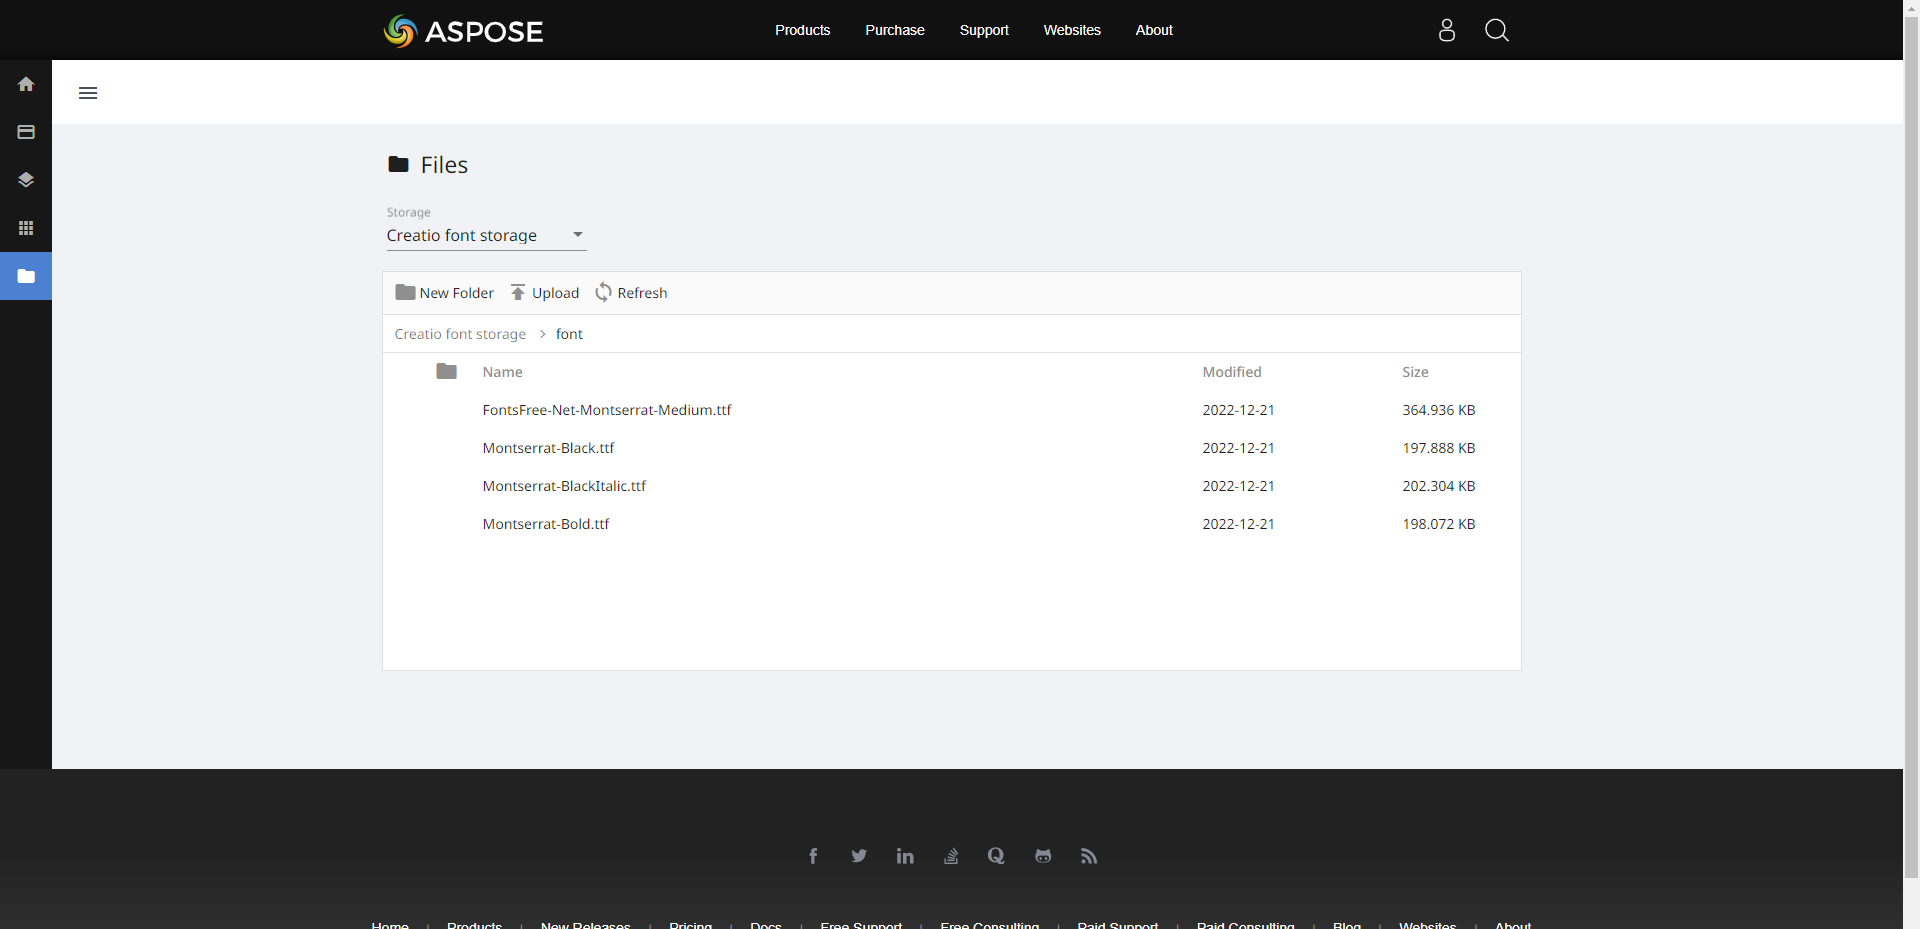Click Creatio font storage in the breadcrumb
Image resolution: width=1920 pixels, height=929 pixels.
coord(460,333)
